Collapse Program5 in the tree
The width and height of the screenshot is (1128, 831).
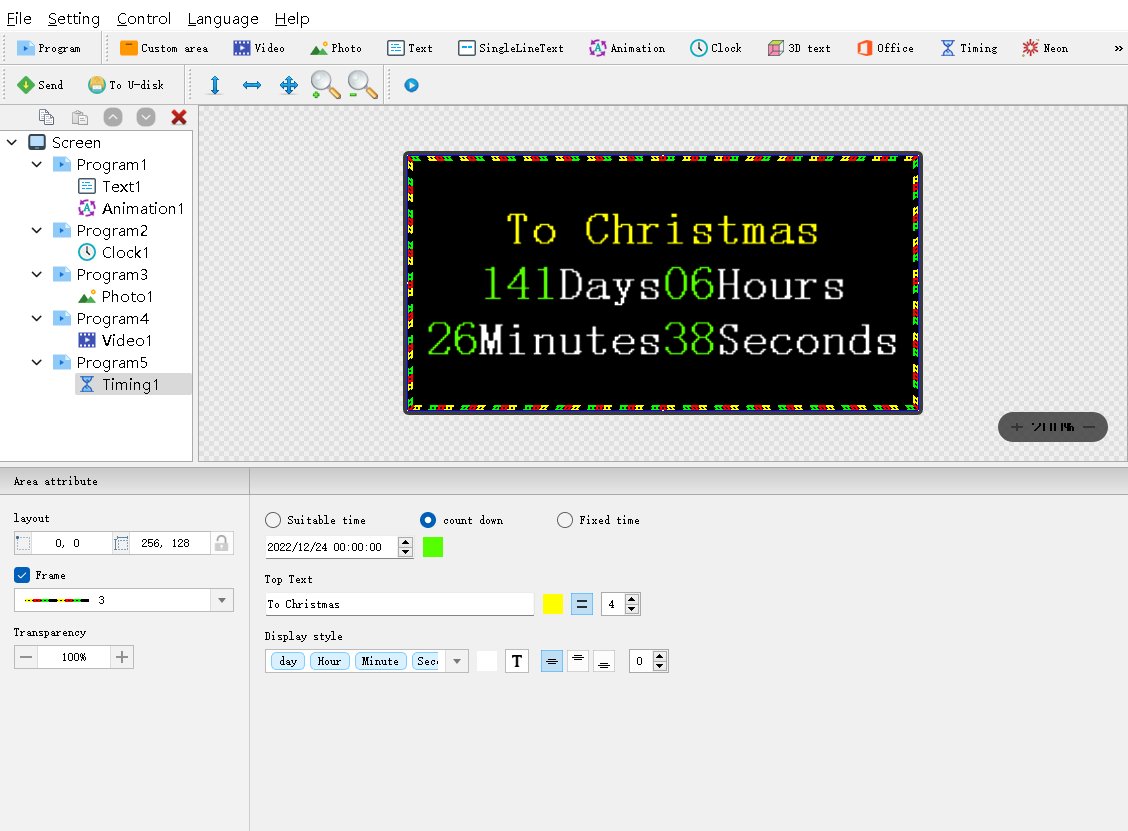(x=37, y=362)
